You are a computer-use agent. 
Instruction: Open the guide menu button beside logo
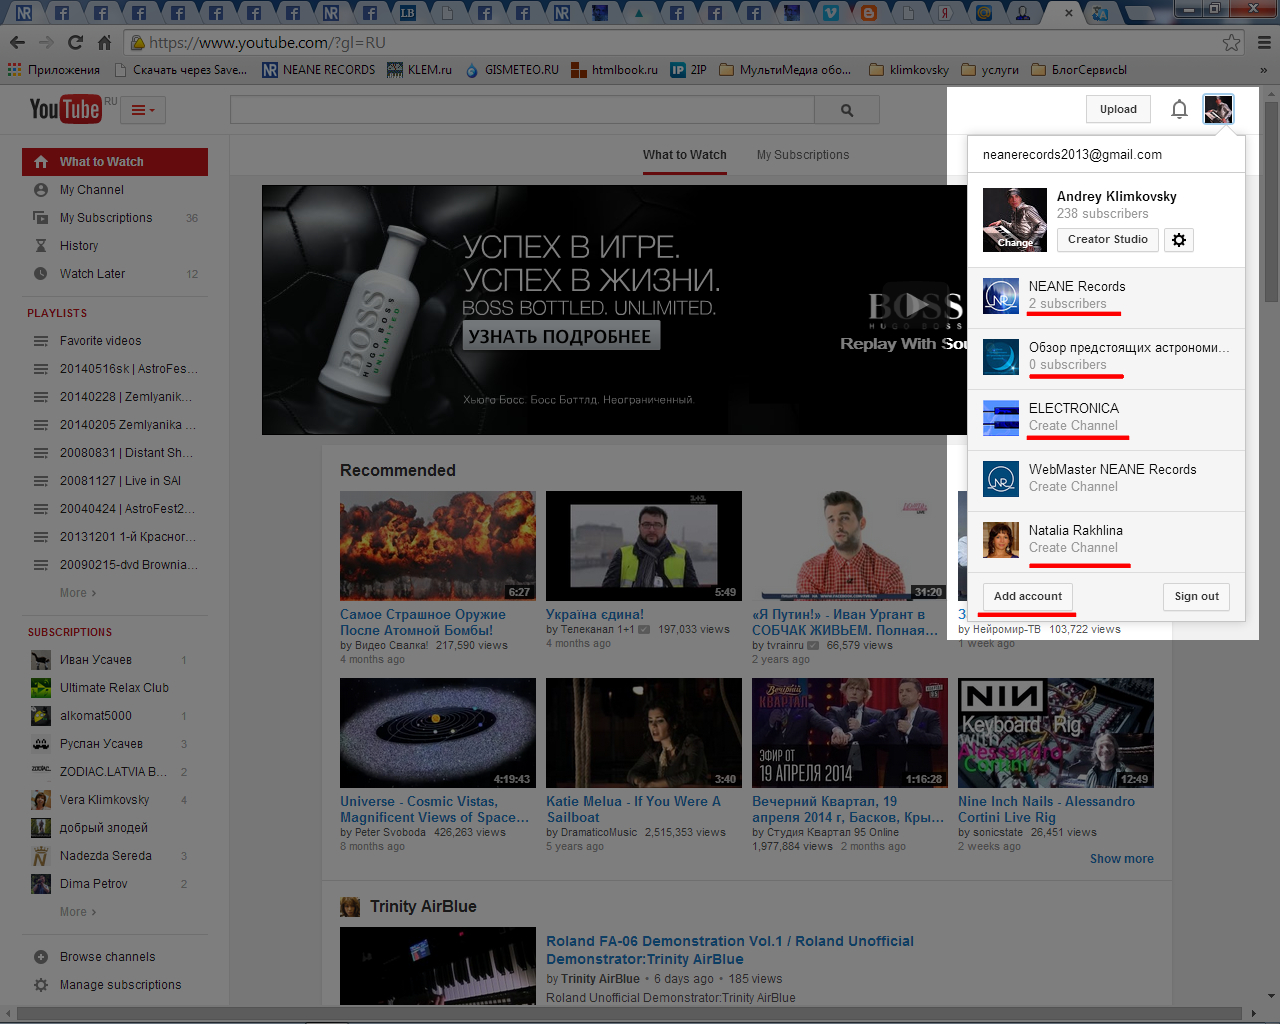coord(144,110)
